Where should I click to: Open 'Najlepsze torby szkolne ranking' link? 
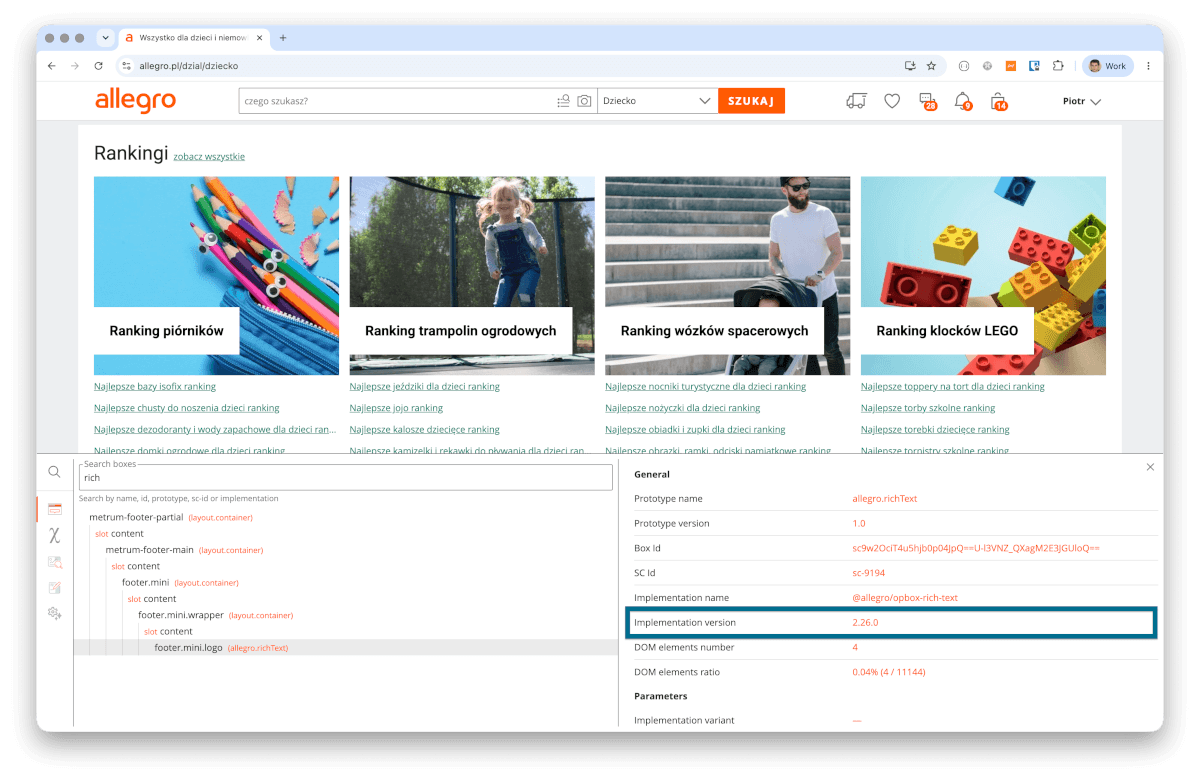(928, 408)
